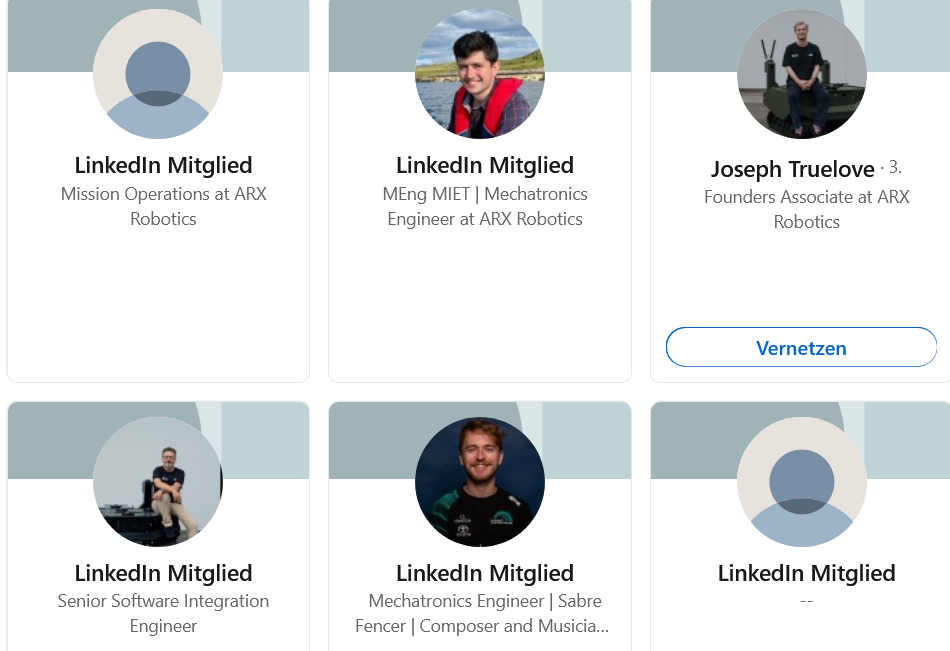Click the '3.' connection degree badge
Screen dimensions: 950x651
coord(894,167)
